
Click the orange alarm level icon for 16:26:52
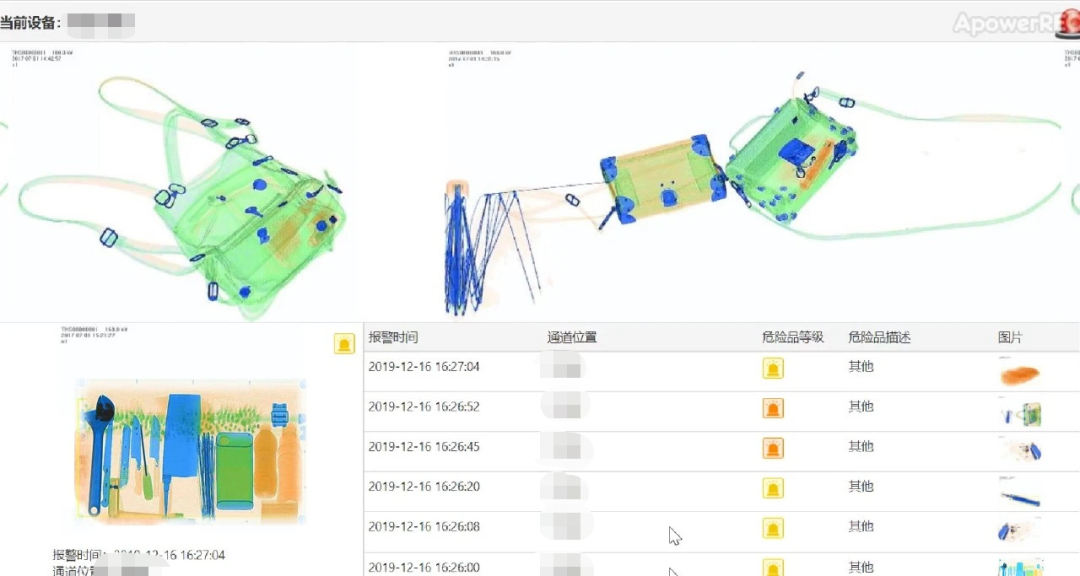click(773, 408)
